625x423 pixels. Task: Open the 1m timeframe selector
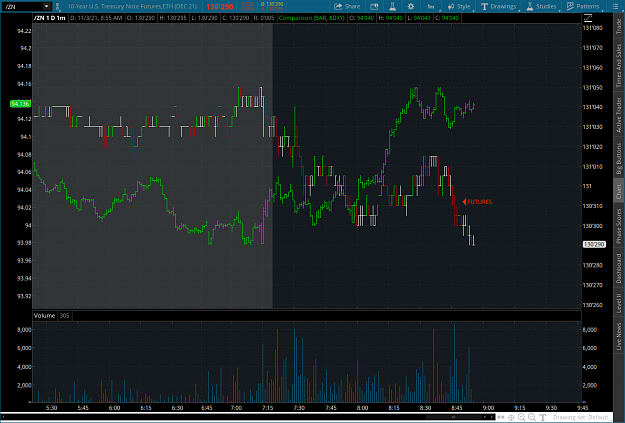[x=432, y=6]
